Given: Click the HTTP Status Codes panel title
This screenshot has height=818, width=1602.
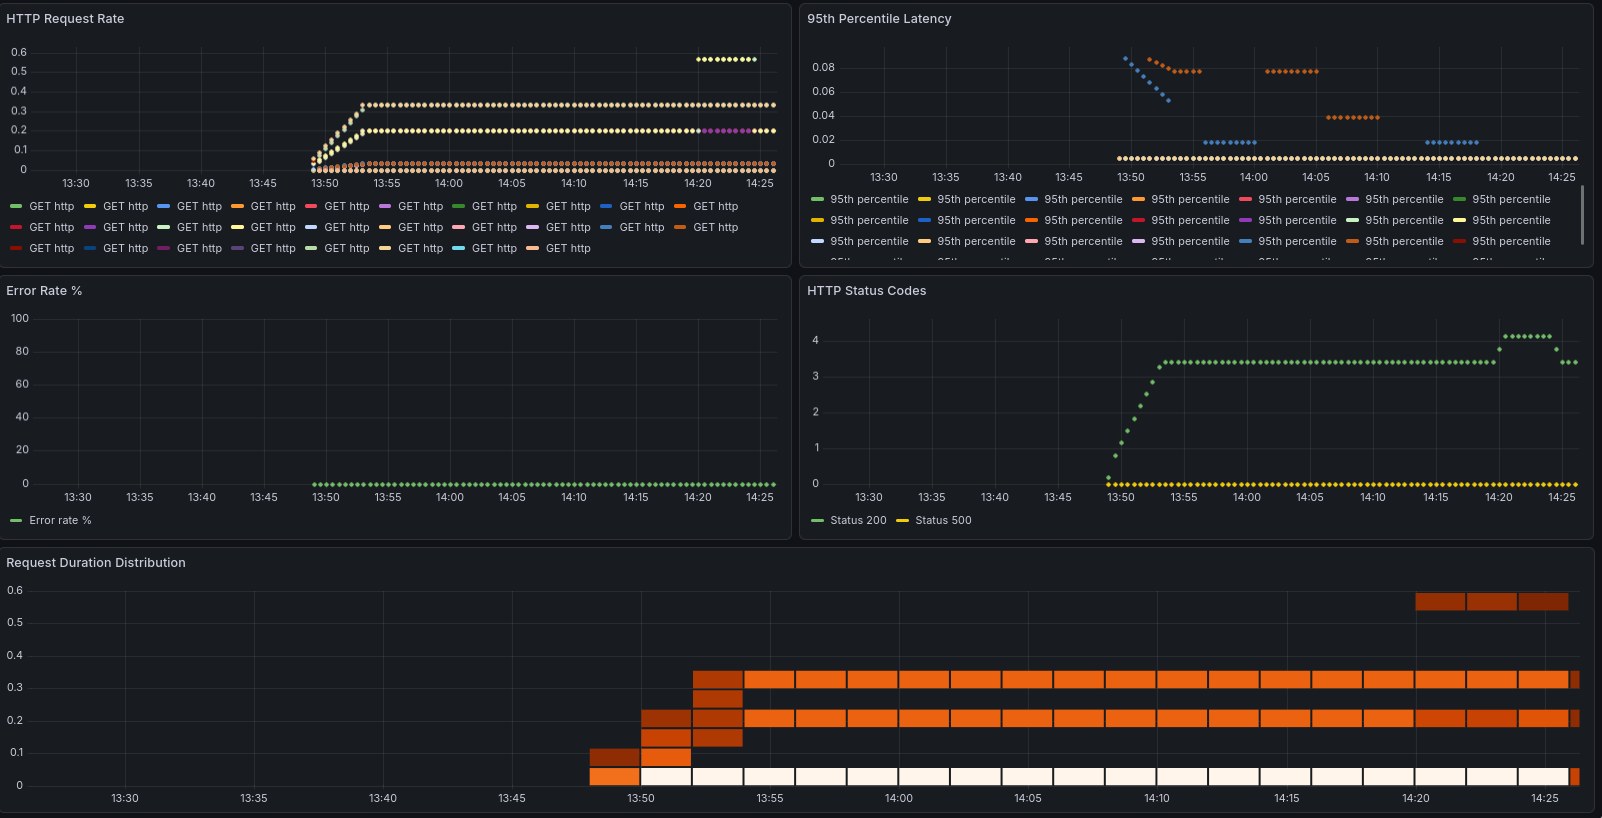Looking at the screenshot, I should 866,291.
